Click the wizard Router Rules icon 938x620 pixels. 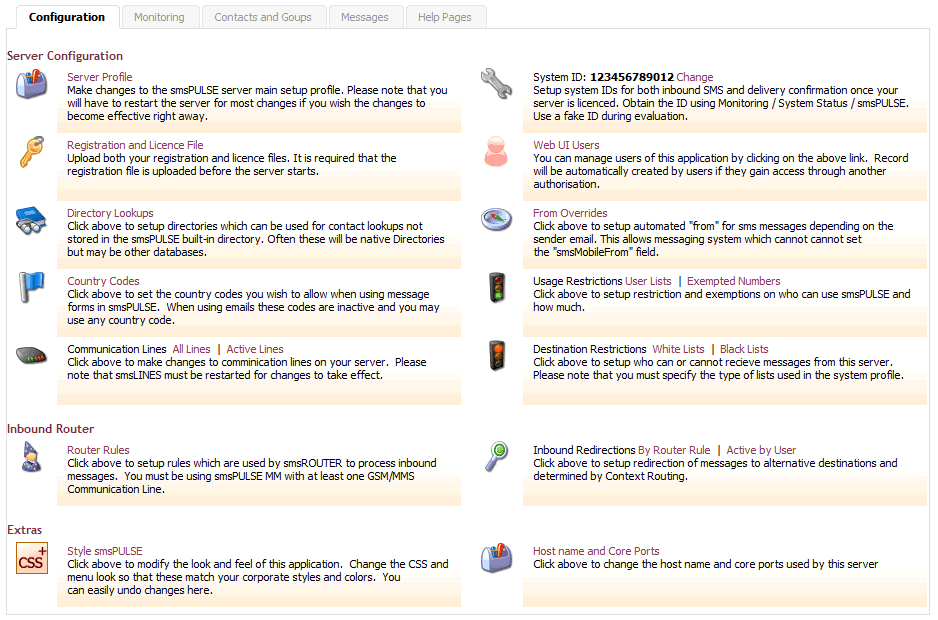[x=31, y=457]
